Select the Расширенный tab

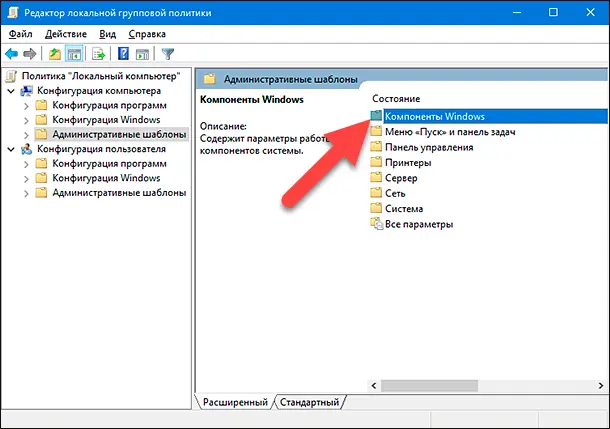(234, 402)
